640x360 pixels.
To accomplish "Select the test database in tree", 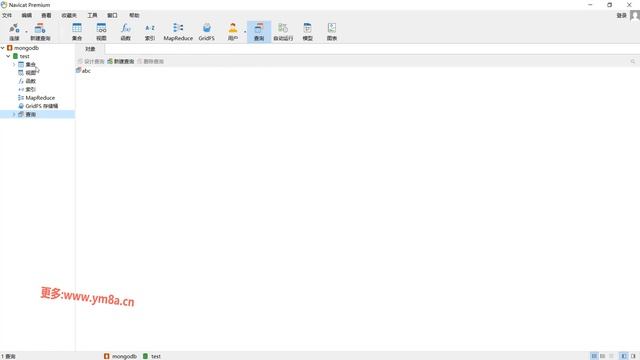I will pos(21,56).
